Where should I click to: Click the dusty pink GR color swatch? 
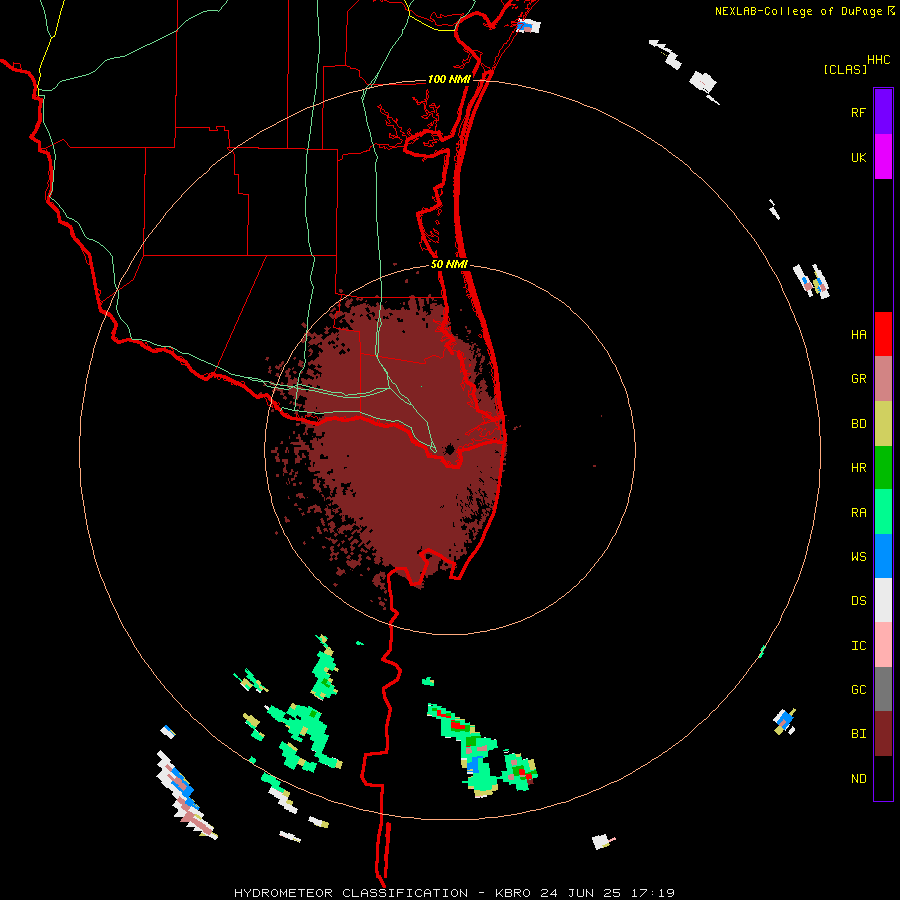tap(883, 379)
